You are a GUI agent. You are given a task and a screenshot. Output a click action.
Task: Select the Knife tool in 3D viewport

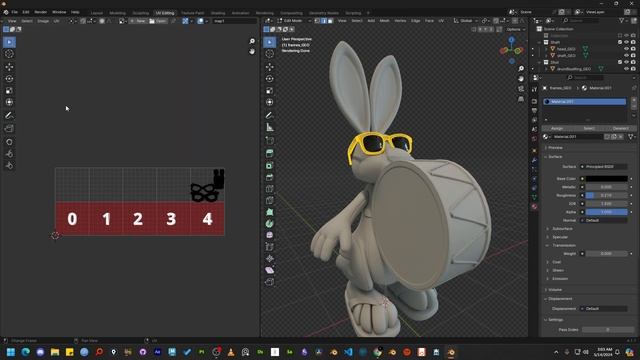point(269,200)
